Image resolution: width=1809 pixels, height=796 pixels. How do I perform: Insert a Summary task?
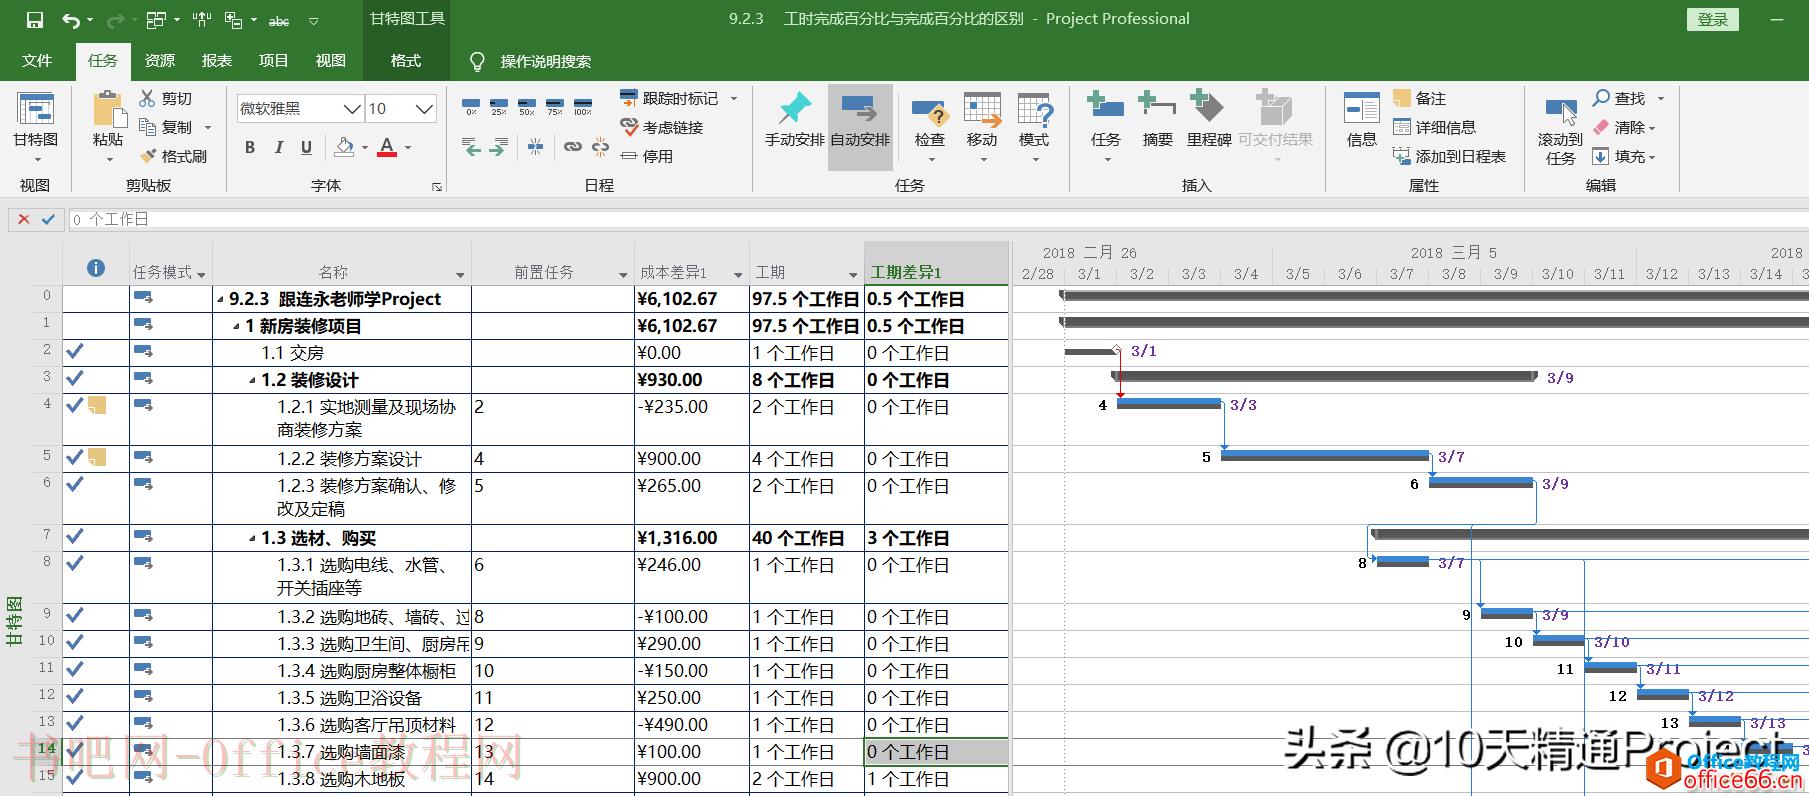(x=1158, y=120)
